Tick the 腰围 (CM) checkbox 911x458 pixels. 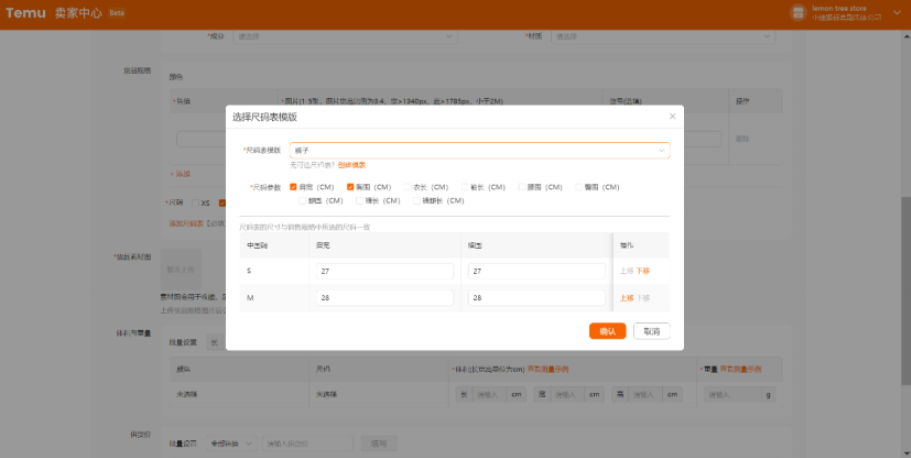[523, 187]
